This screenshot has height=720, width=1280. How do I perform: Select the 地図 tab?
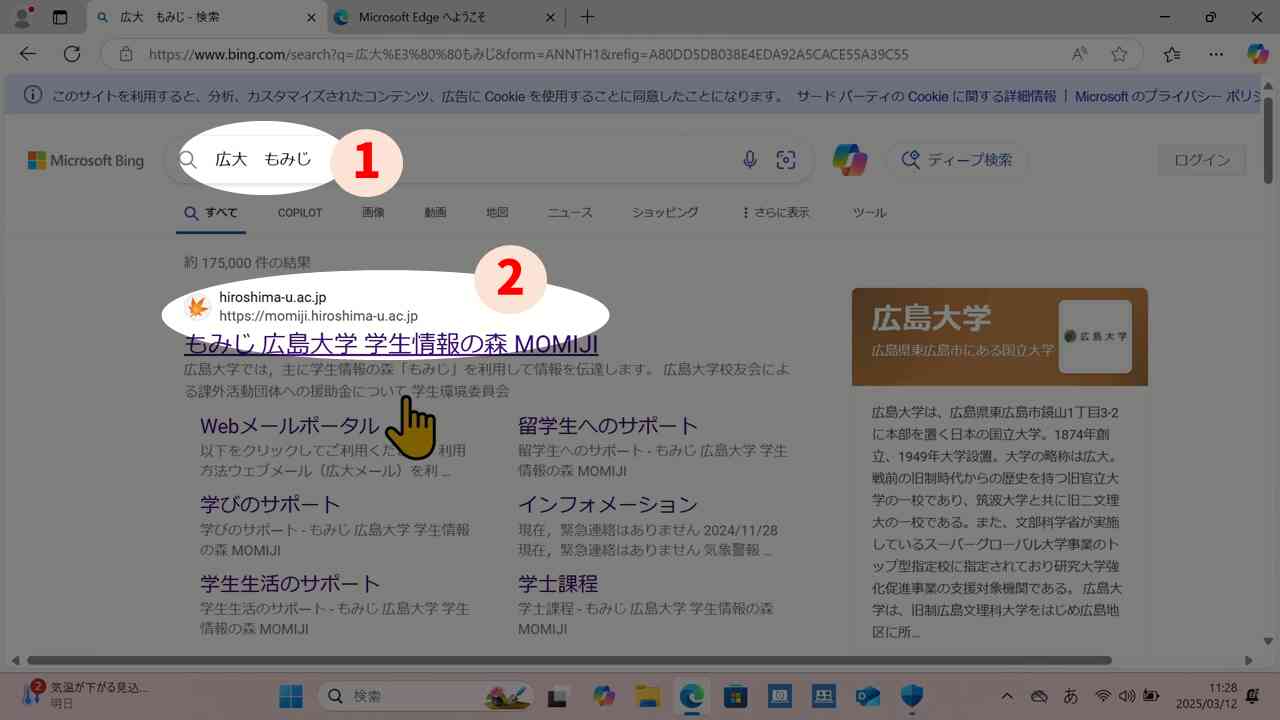497,213
